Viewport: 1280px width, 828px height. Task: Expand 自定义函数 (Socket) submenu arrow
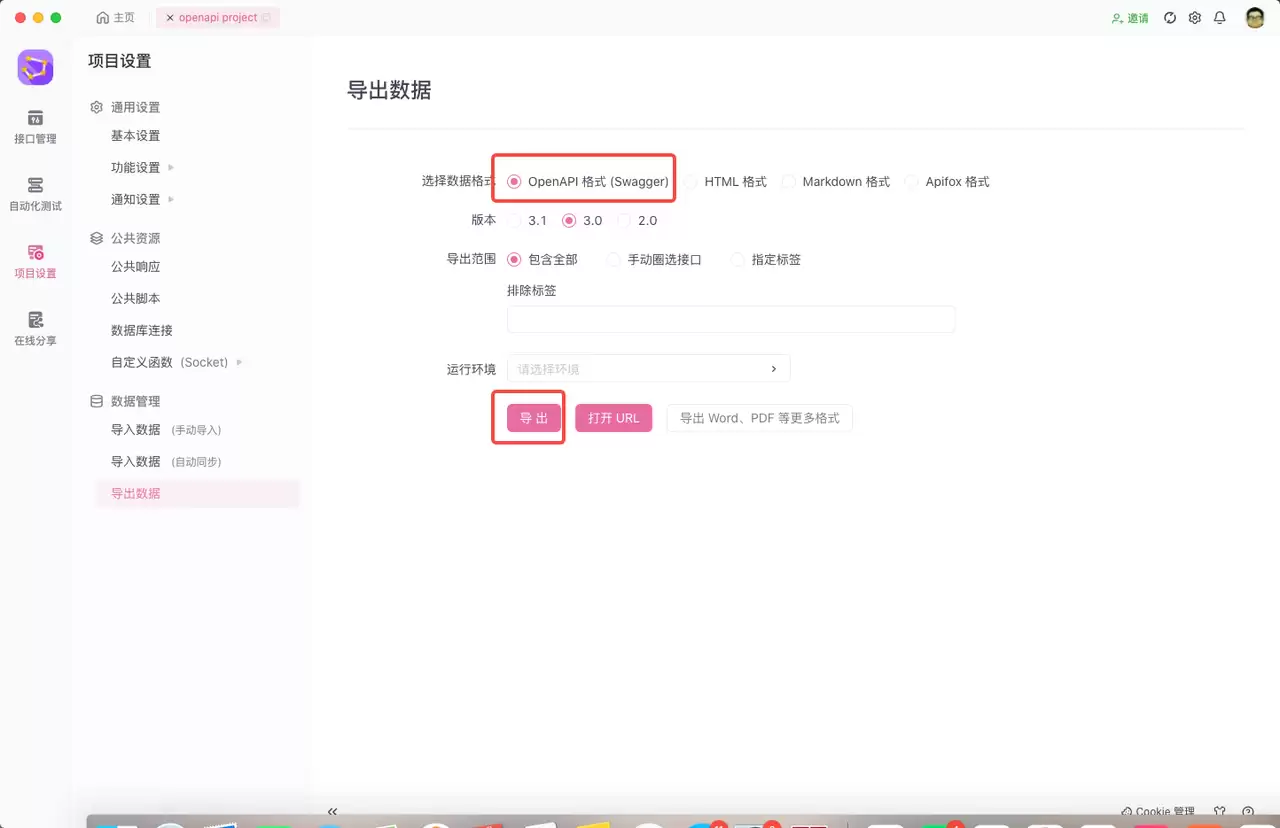(x=239, y=362)
